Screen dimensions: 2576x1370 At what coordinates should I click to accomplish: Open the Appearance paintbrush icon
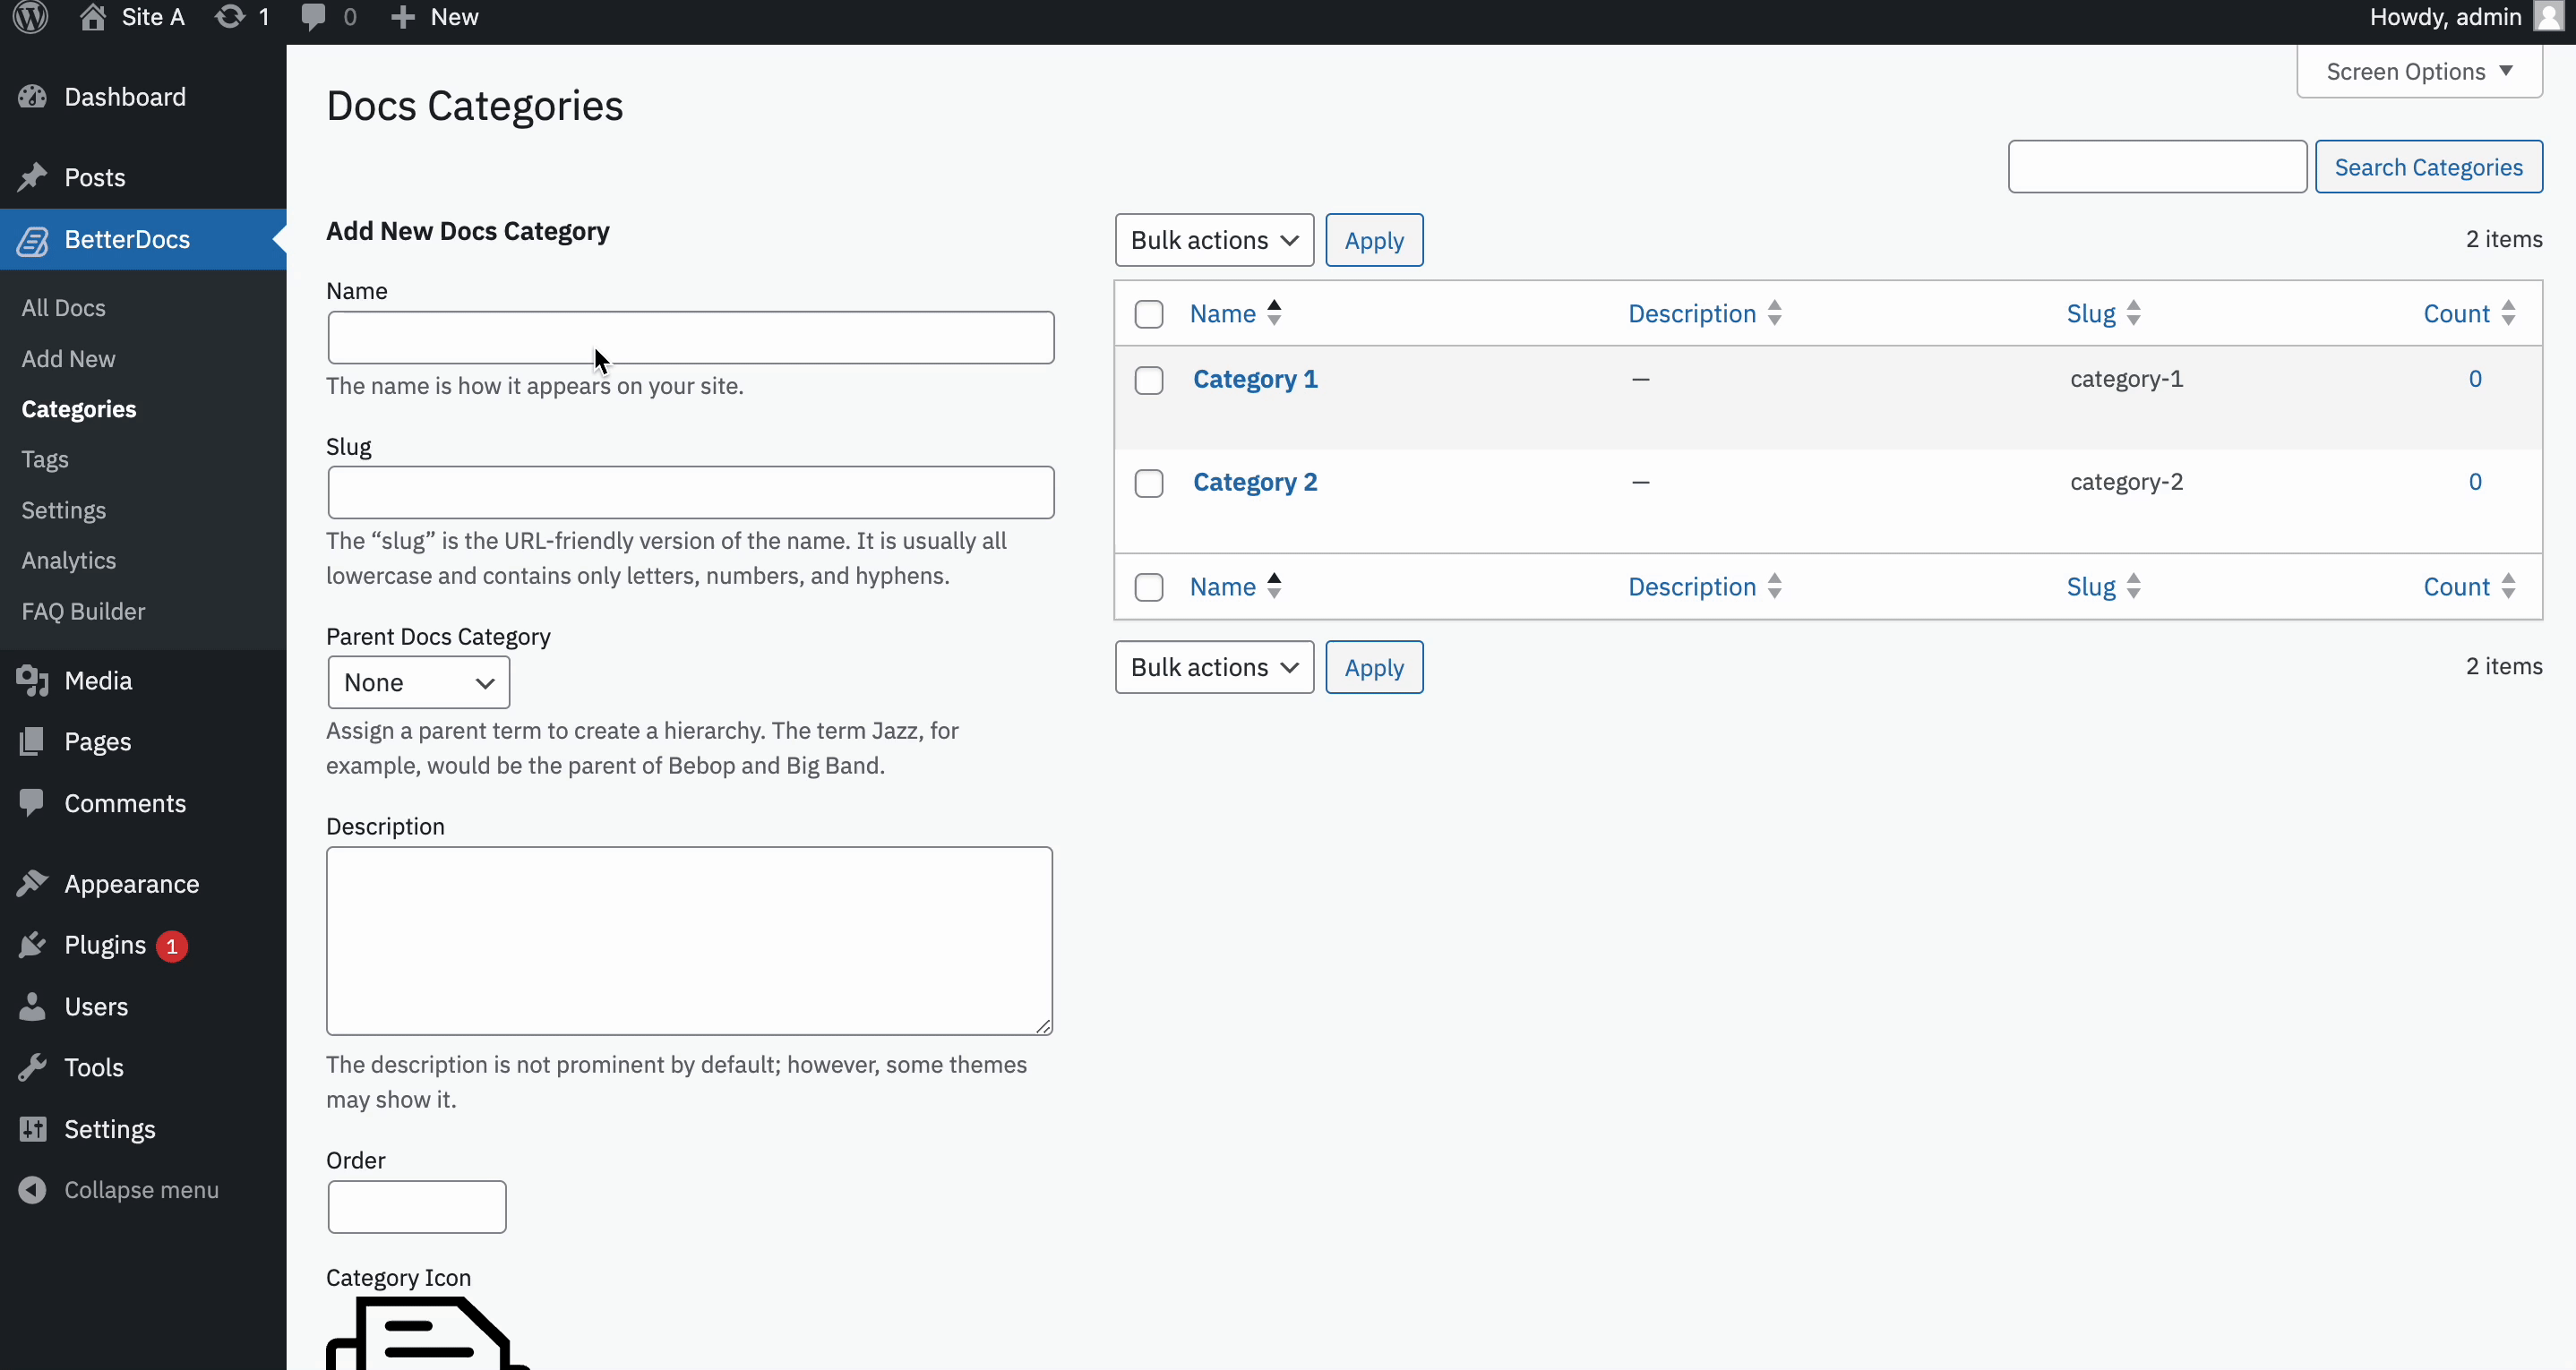click(33, 883)
